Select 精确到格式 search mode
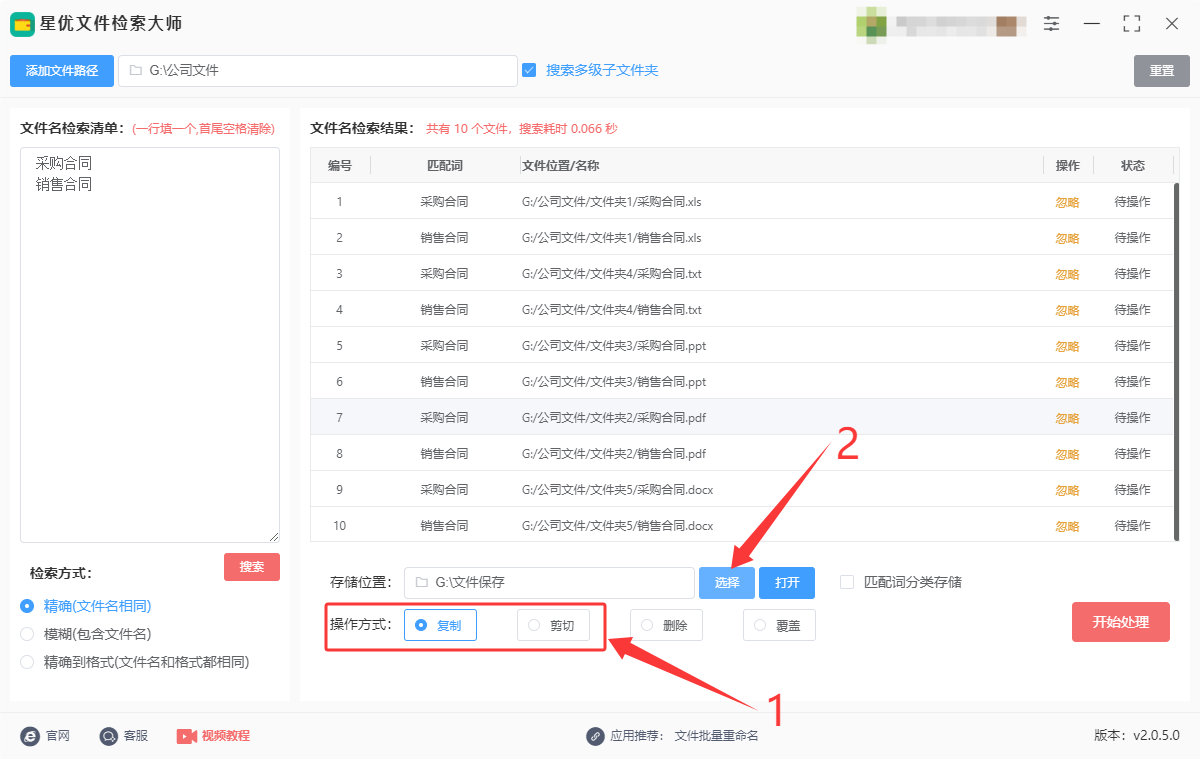The height and width of the screenshot is (760, 1200). tap(27, 662)
